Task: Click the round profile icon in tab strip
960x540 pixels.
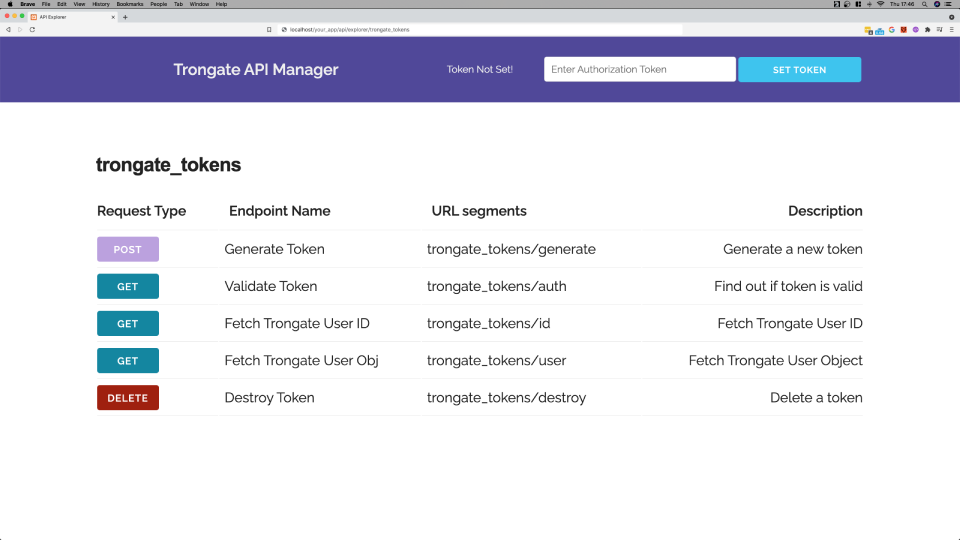Action: tap(951, 17)
